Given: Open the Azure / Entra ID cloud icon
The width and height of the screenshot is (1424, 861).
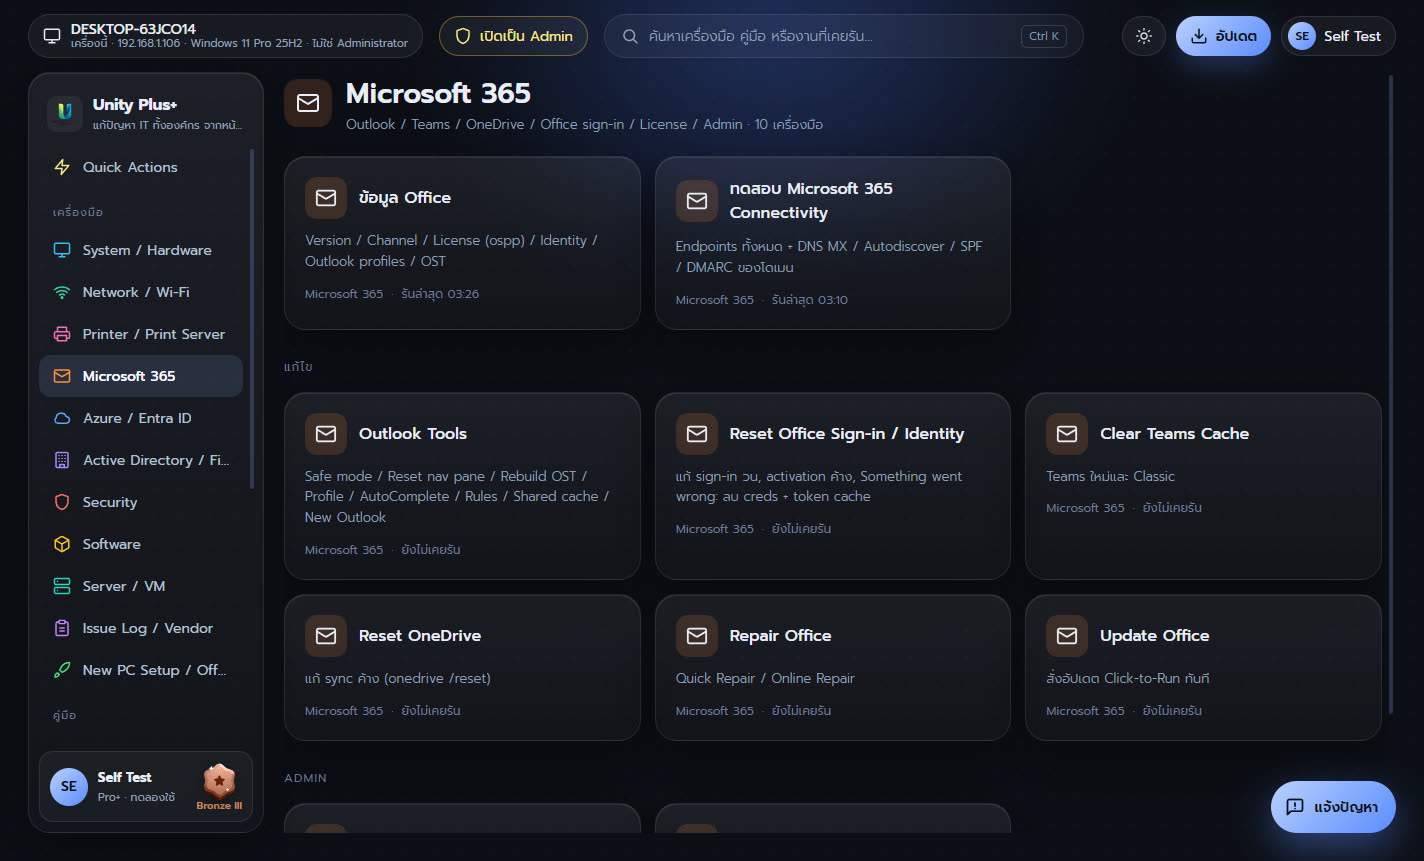Looking at the screenshot, I should coord(62,418).
